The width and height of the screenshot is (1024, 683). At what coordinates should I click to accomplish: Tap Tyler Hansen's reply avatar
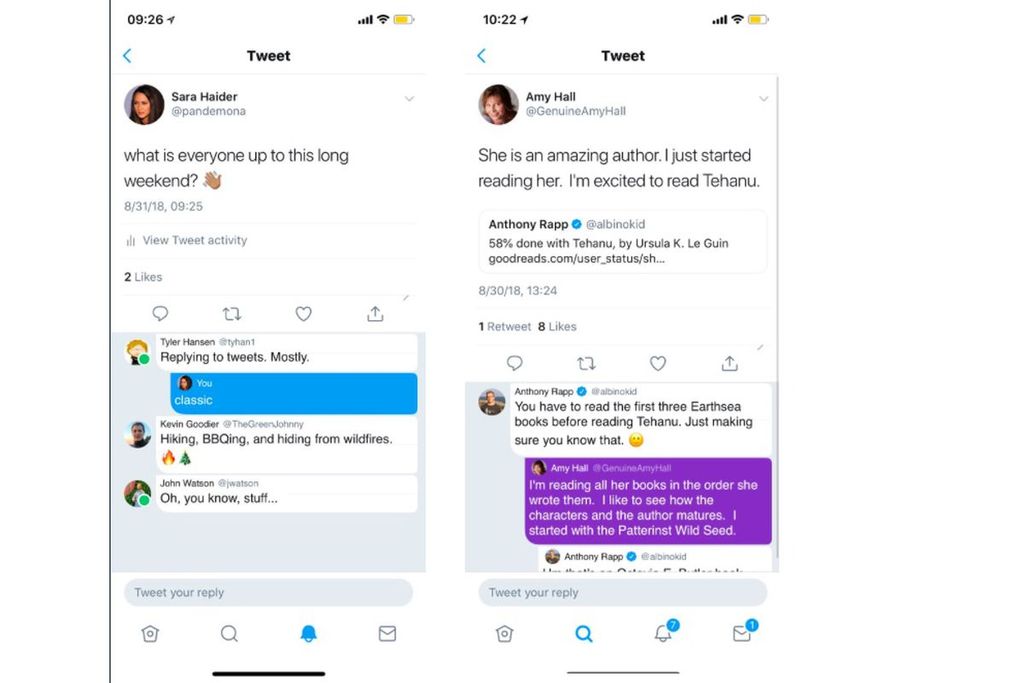(137, 351)
